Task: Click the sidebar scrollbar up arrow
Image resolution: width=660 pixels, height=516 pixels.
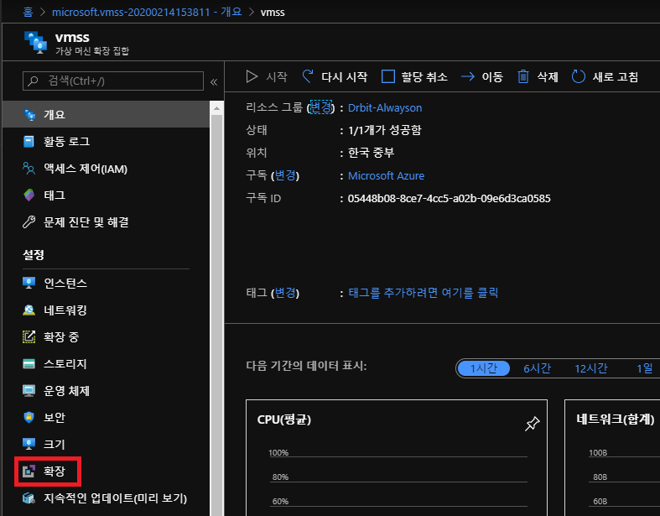Action: pos(216,109)
